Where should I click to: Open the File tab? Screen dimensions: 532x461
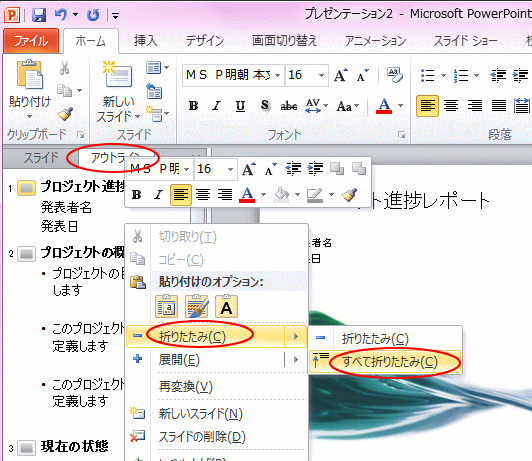[31, 41]
